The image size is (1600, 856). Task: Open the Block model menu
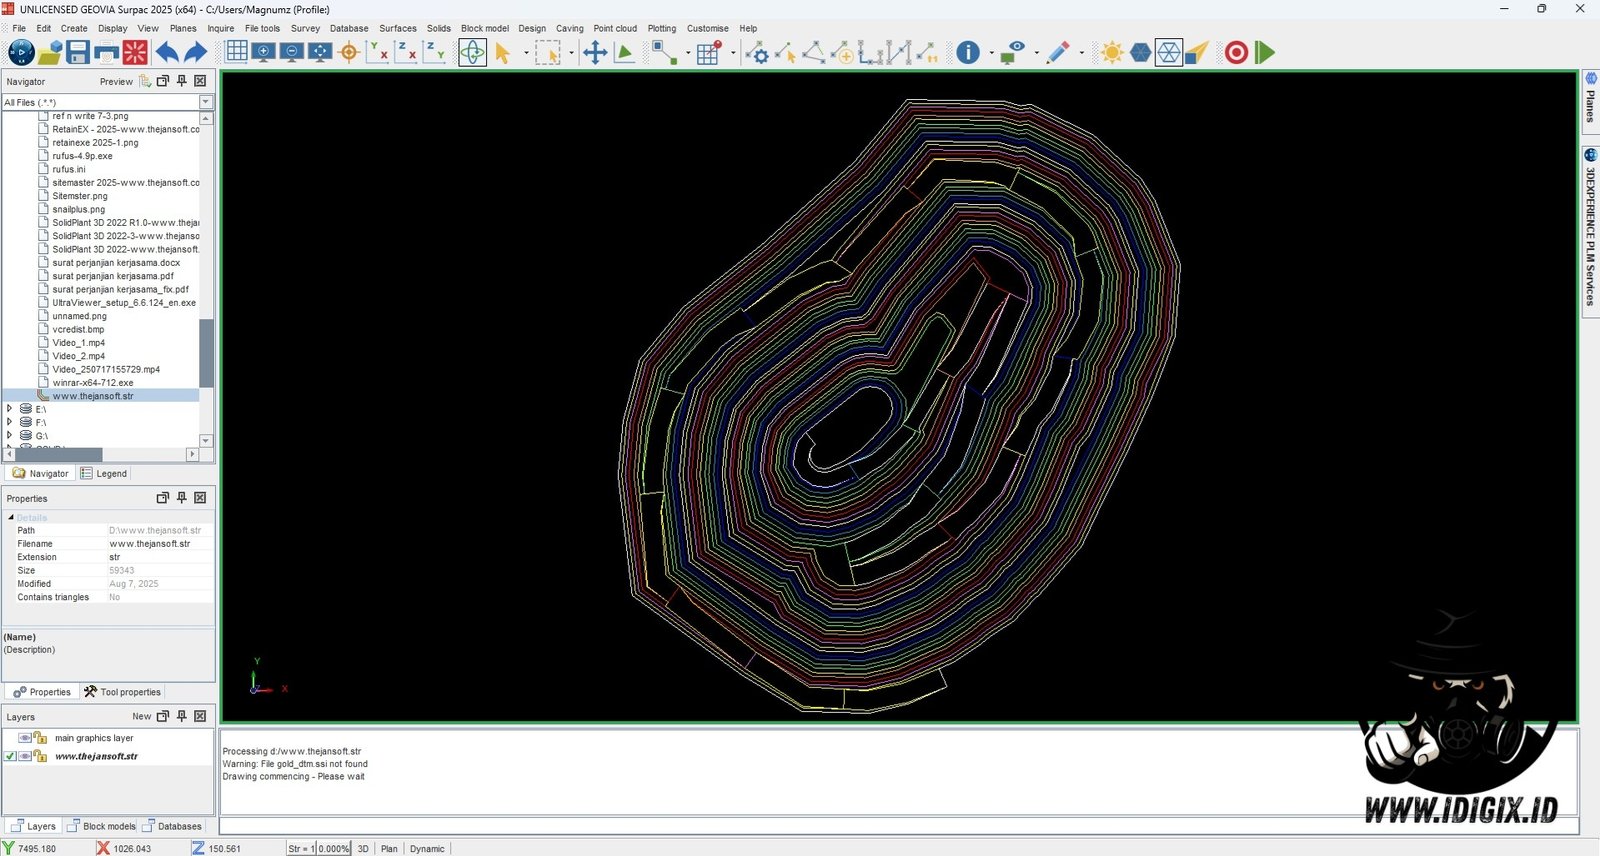[485, 28]
